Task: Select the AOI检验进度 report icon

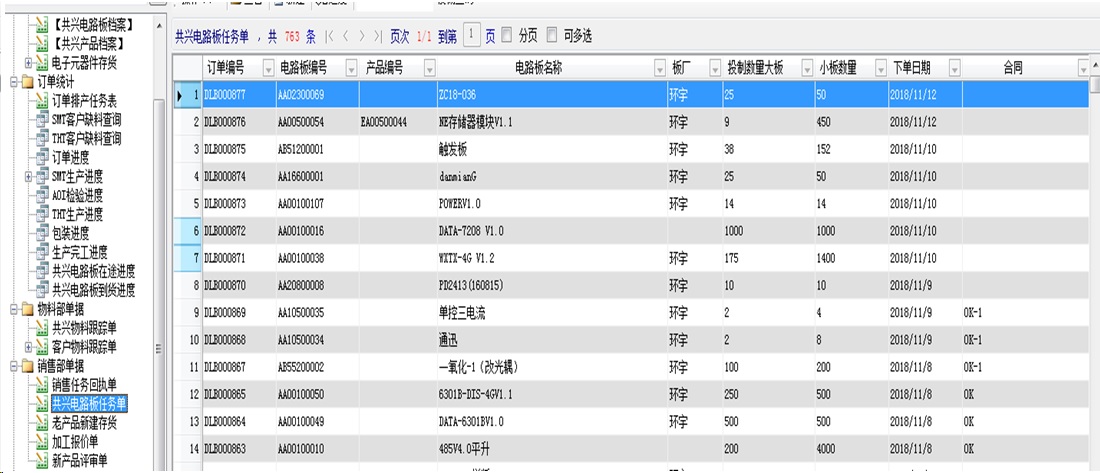Action: tap(42, 195)
